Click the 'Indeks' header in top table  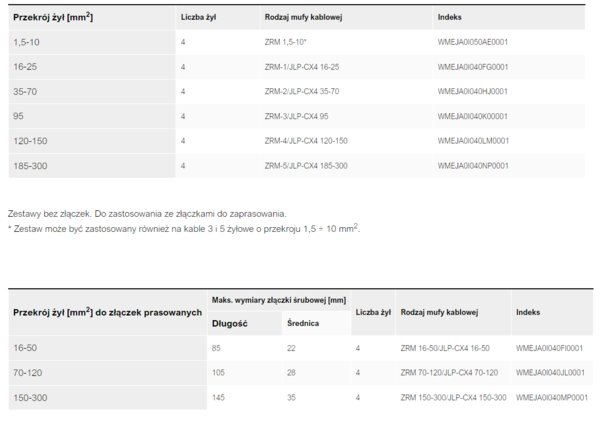tap(449, 17)
